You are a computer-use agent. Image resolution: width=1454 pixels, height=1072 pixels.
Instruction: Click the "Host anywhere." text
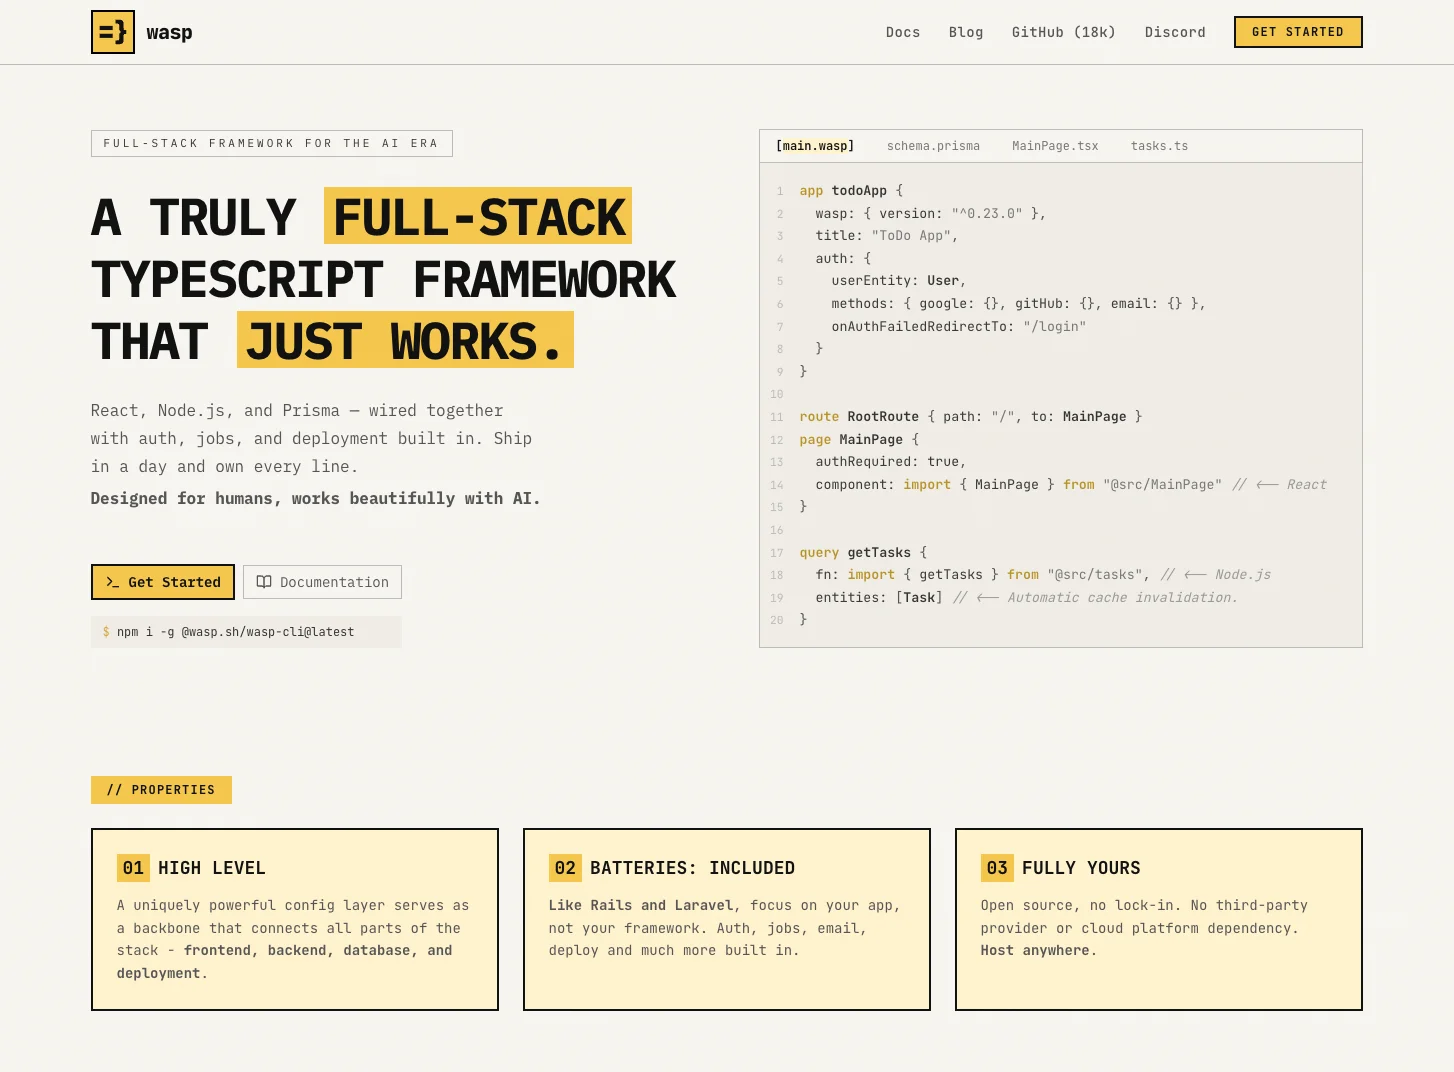click(x=1039, y=950)
